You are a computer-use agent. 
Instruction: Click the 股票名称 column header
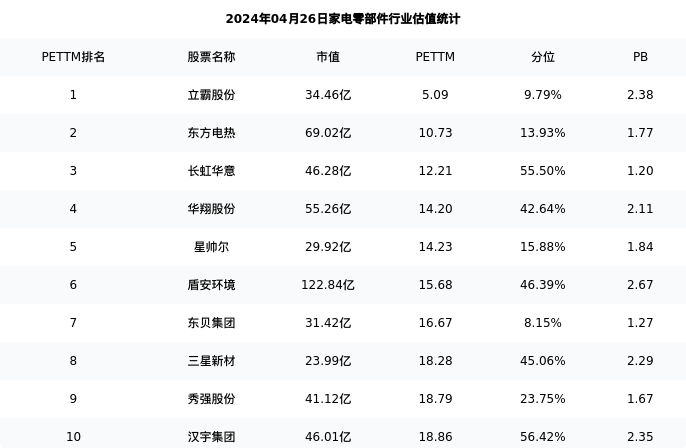(x=211, y=57)
